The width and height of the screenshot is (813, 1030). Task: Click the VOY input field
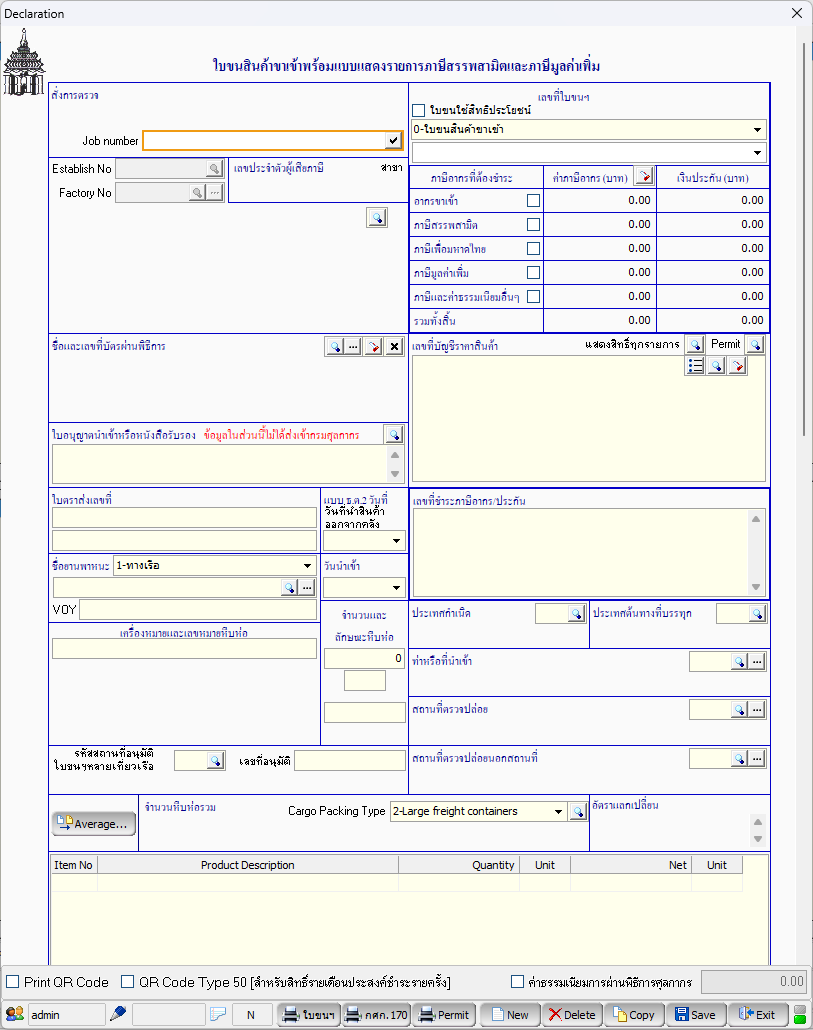[x=198, y=610]
